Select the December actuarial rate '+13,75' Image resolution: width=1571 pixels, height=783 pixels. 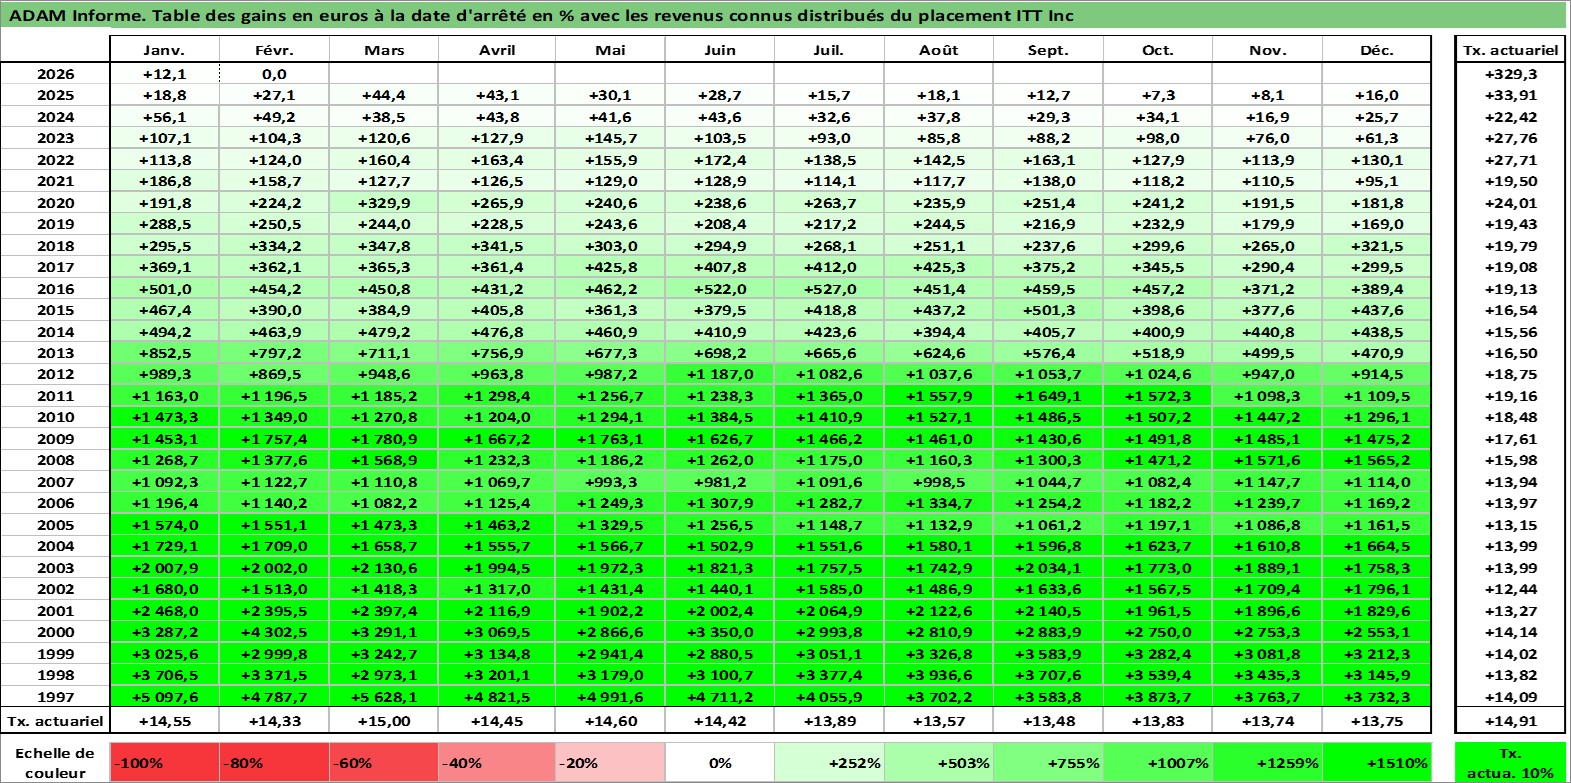[1377, 721]
